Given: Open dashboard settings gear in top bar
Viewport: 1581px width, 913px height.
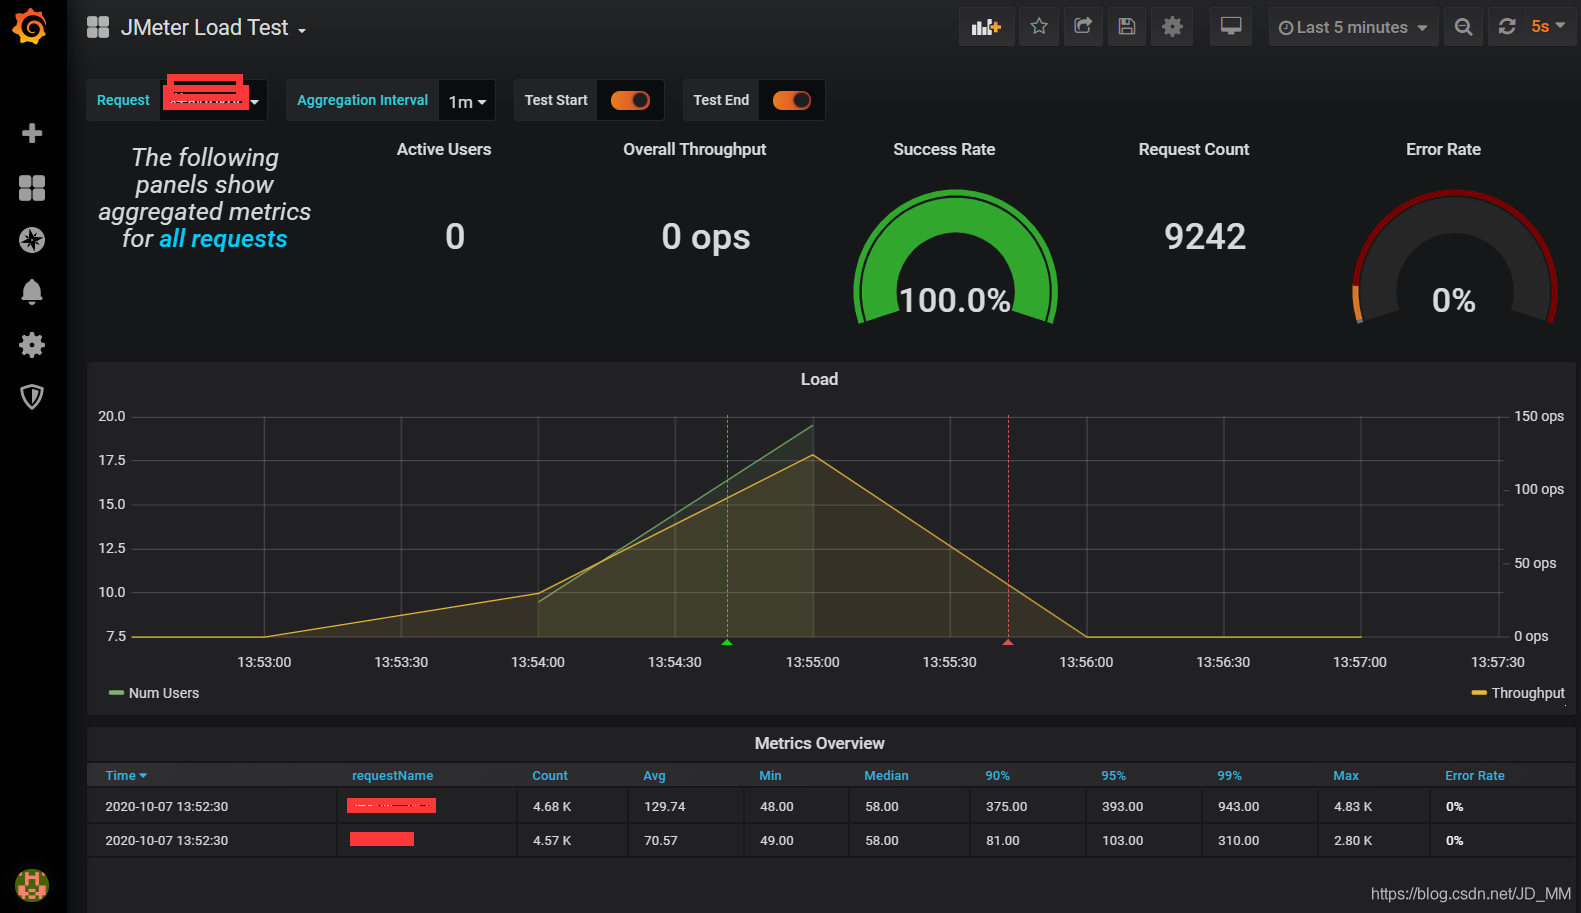Looking at the screenshot, I should pyautogui.click(x=1172, y=27).
